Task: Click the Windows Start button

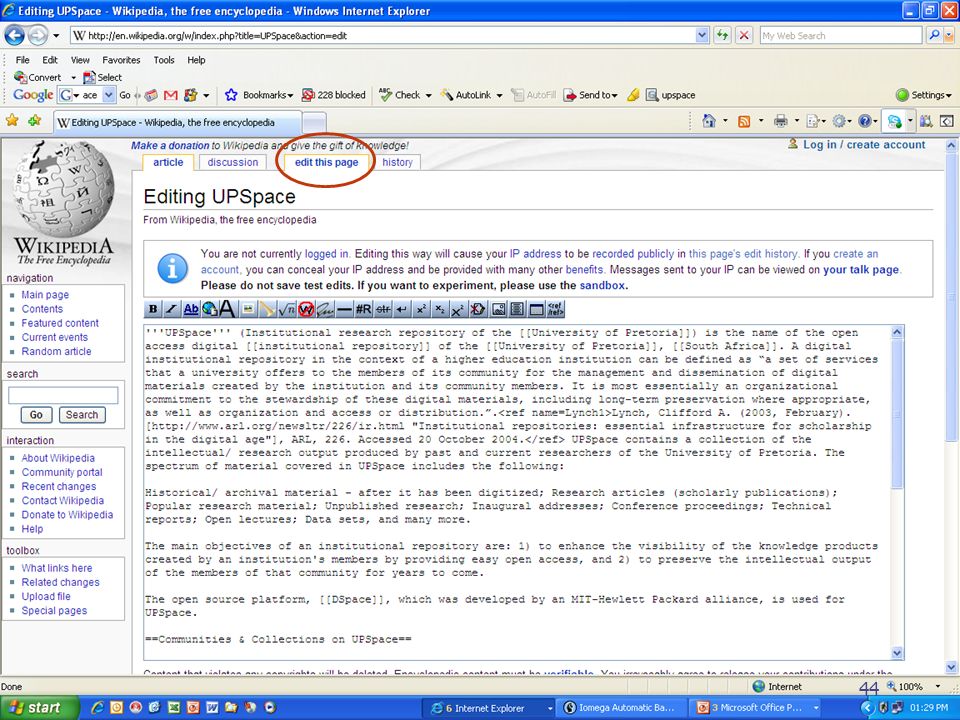Action: [39, 708]
